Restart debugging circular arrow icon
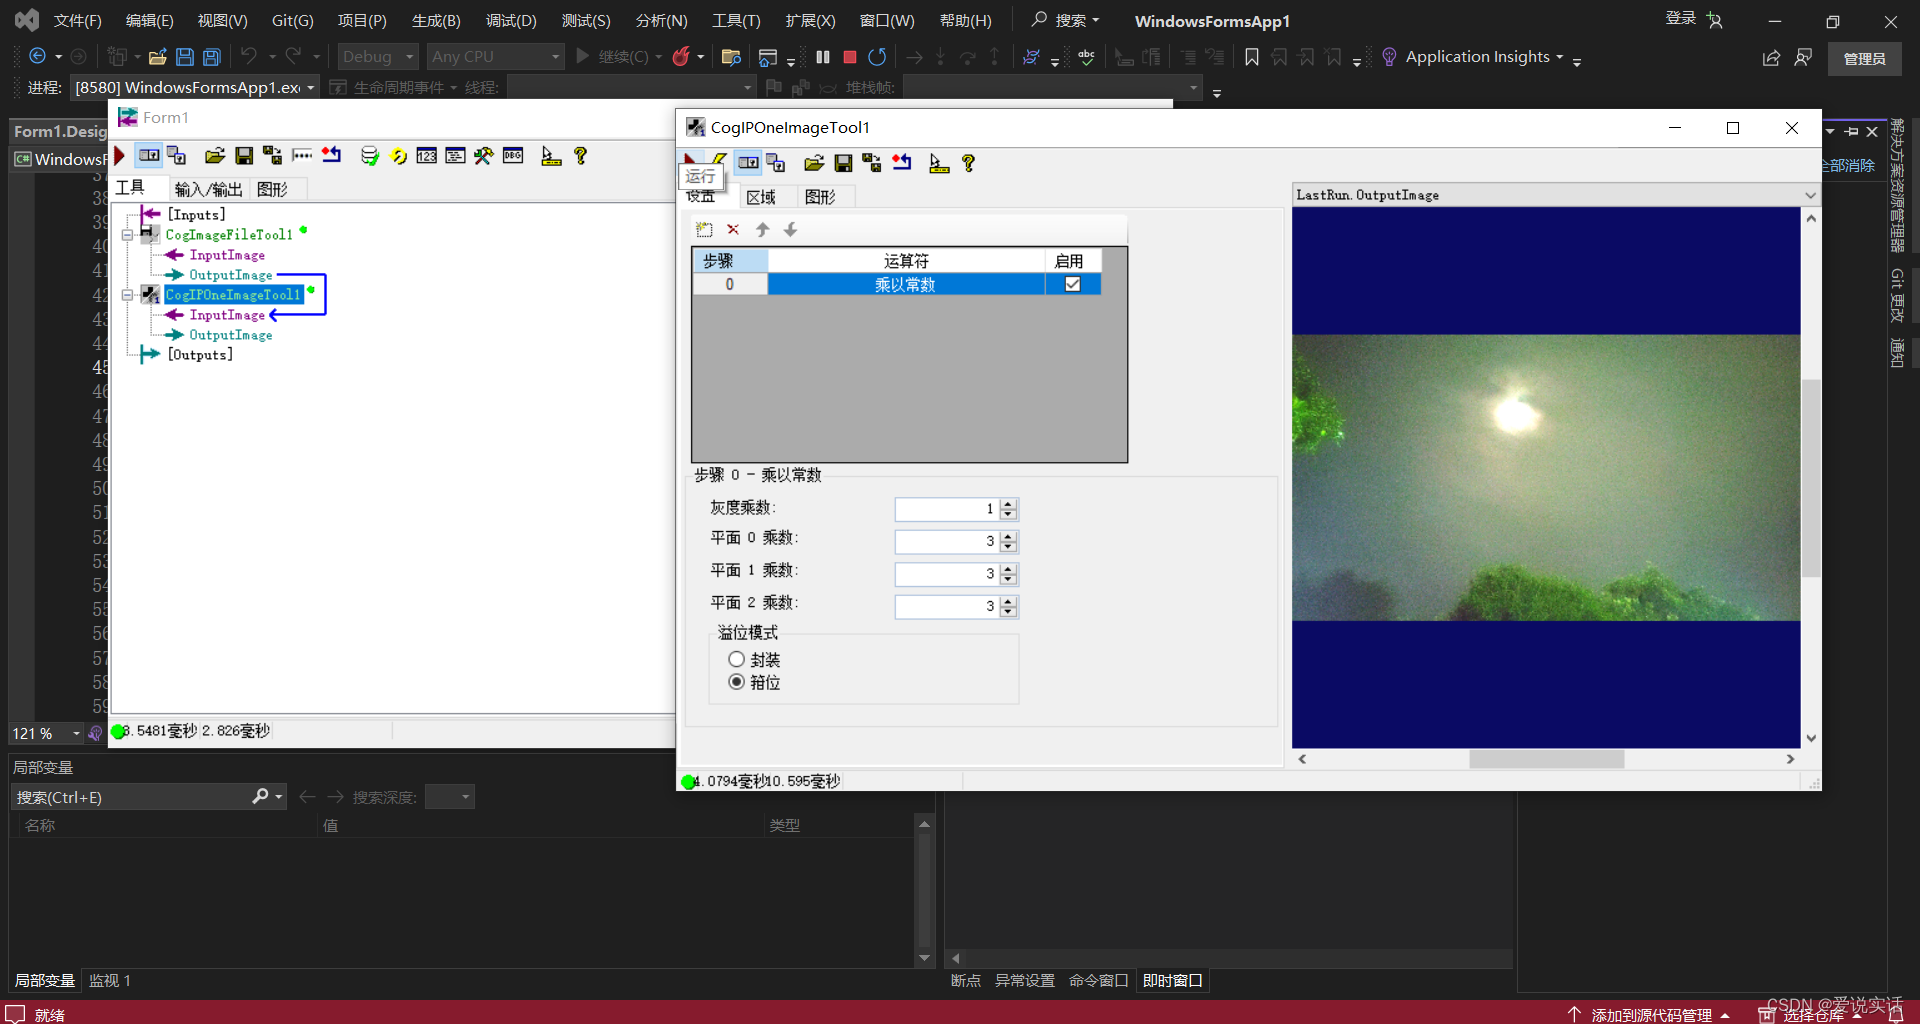Screen dimensions: 1920x1024 coord(877,57)
